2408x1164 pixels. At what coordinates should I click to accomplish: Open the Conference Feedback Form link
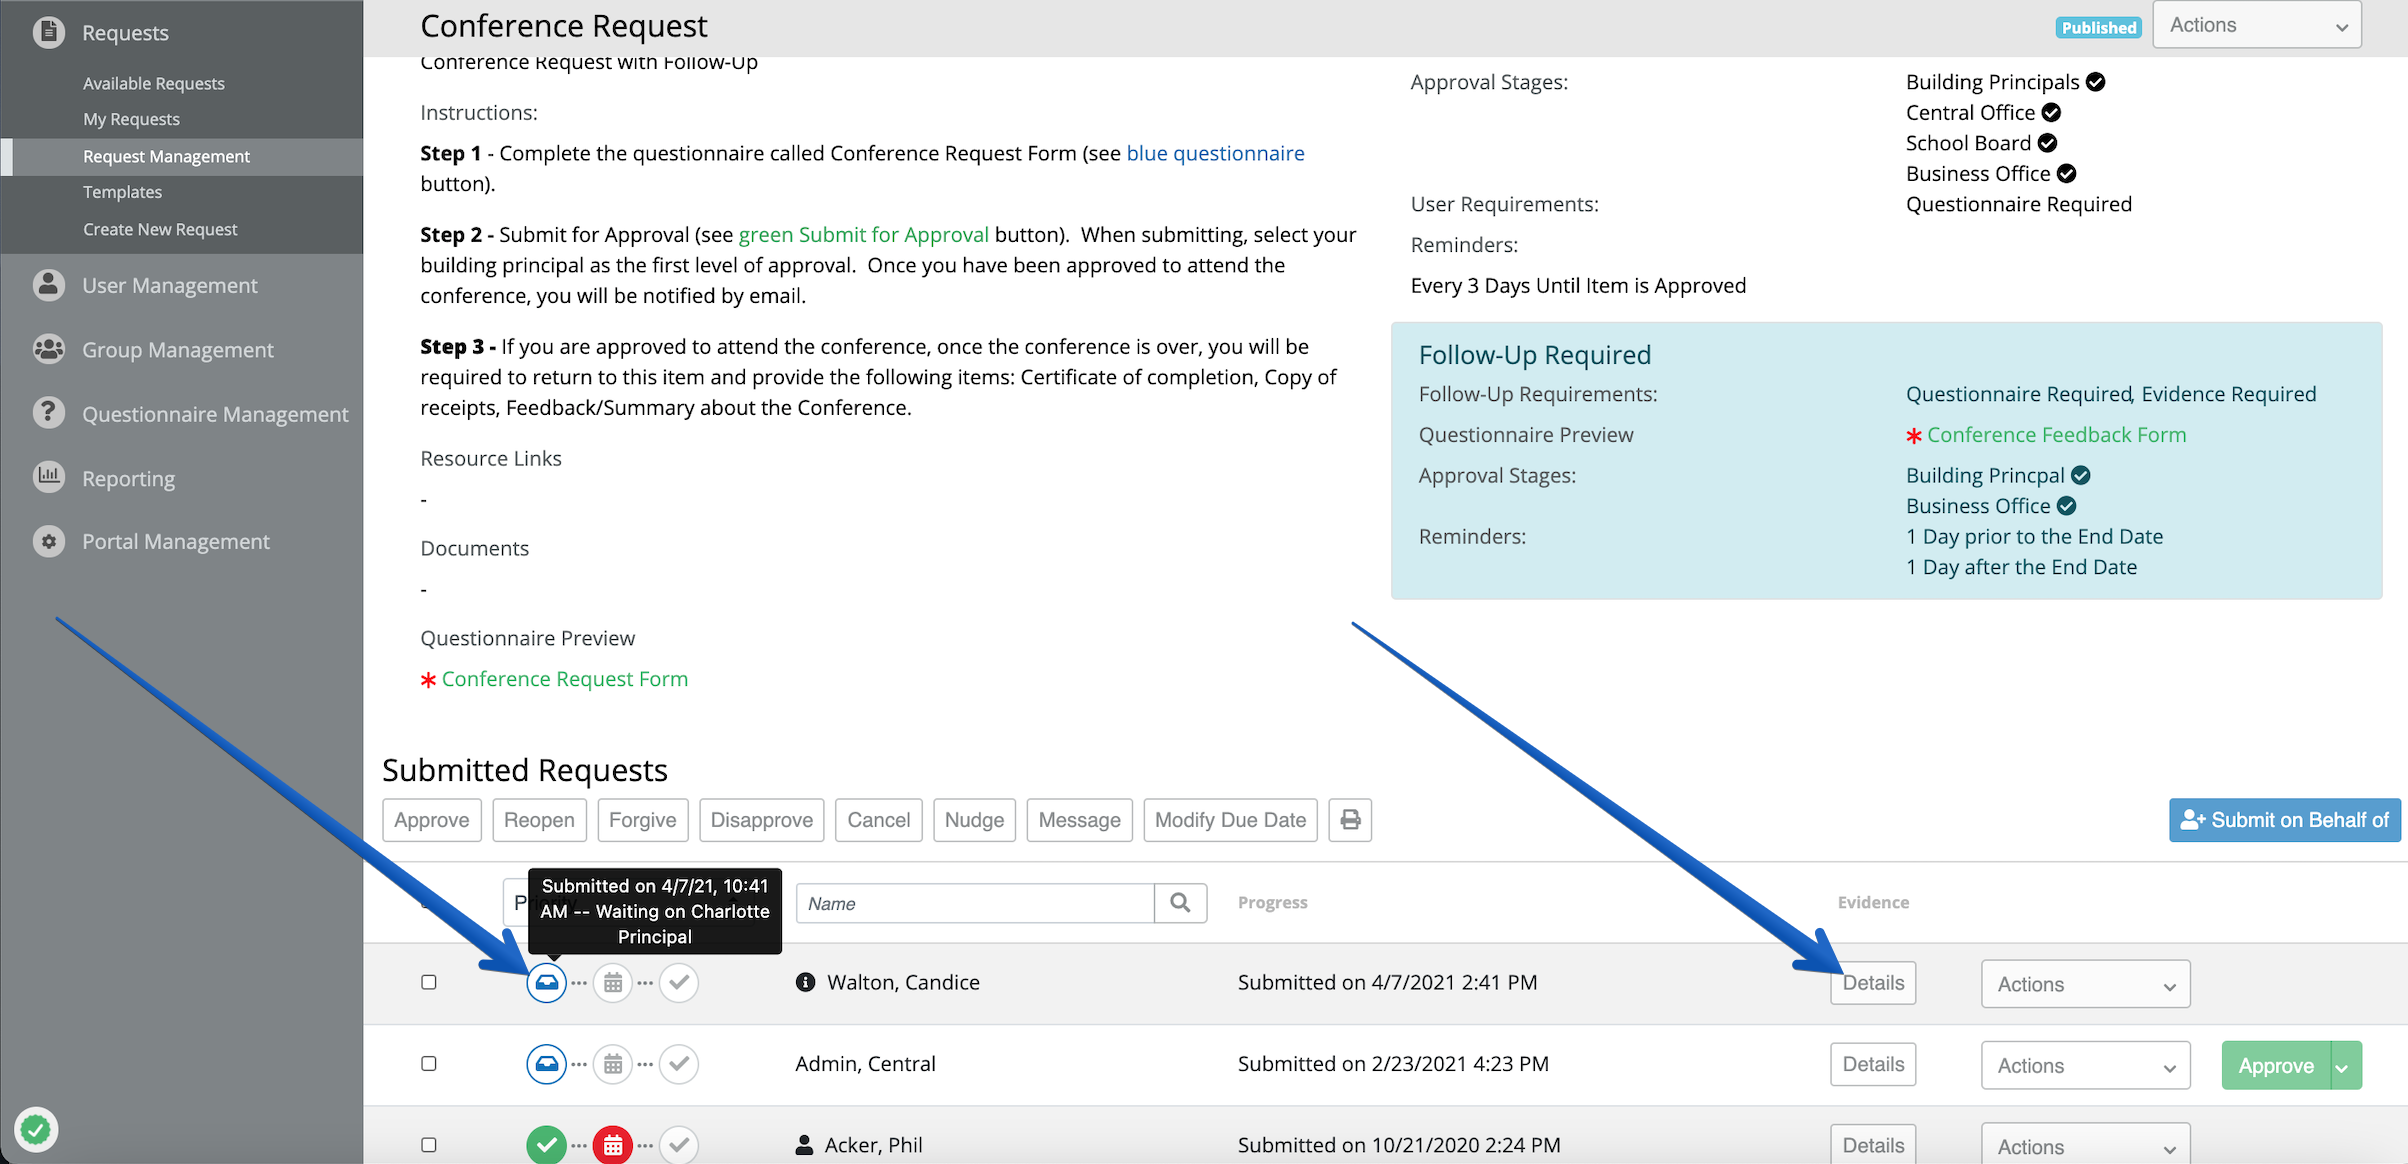click(2056, 435)
